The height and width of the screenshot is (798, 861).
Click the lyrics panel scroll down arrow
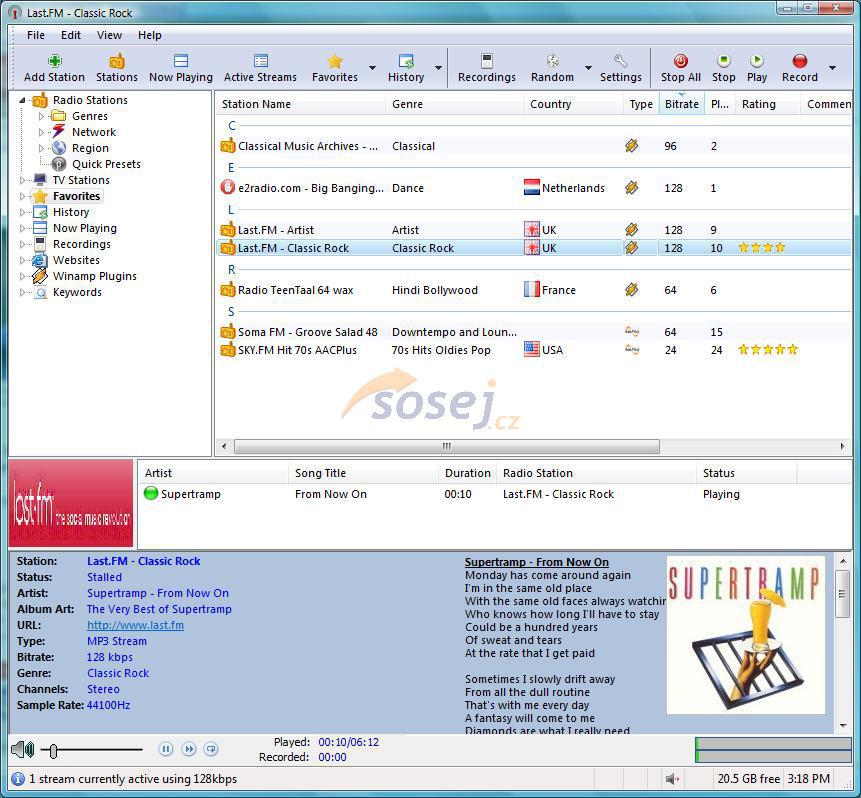(x=843, y=726)
